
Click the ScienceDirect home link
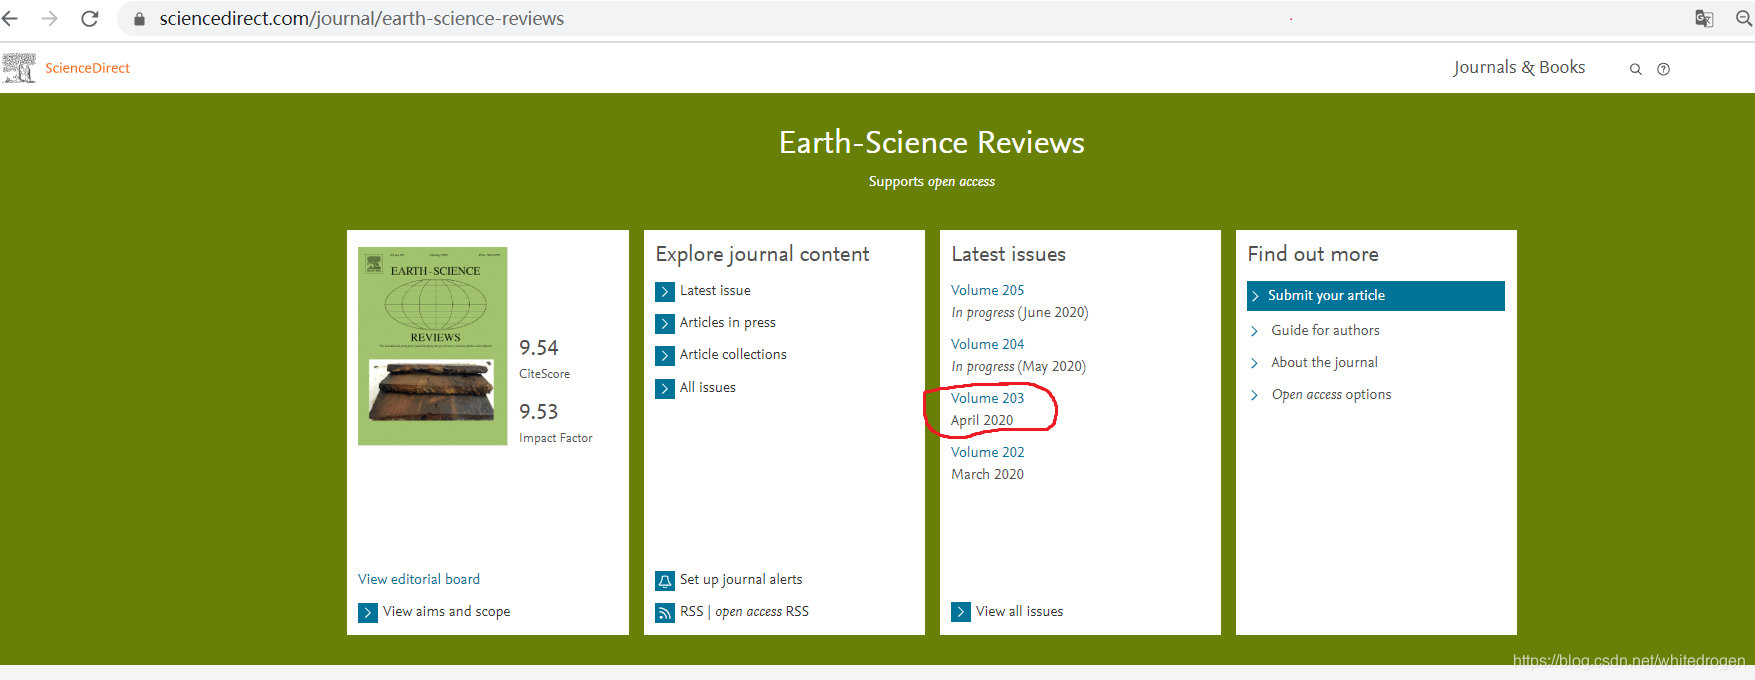[x=87, y=68]
